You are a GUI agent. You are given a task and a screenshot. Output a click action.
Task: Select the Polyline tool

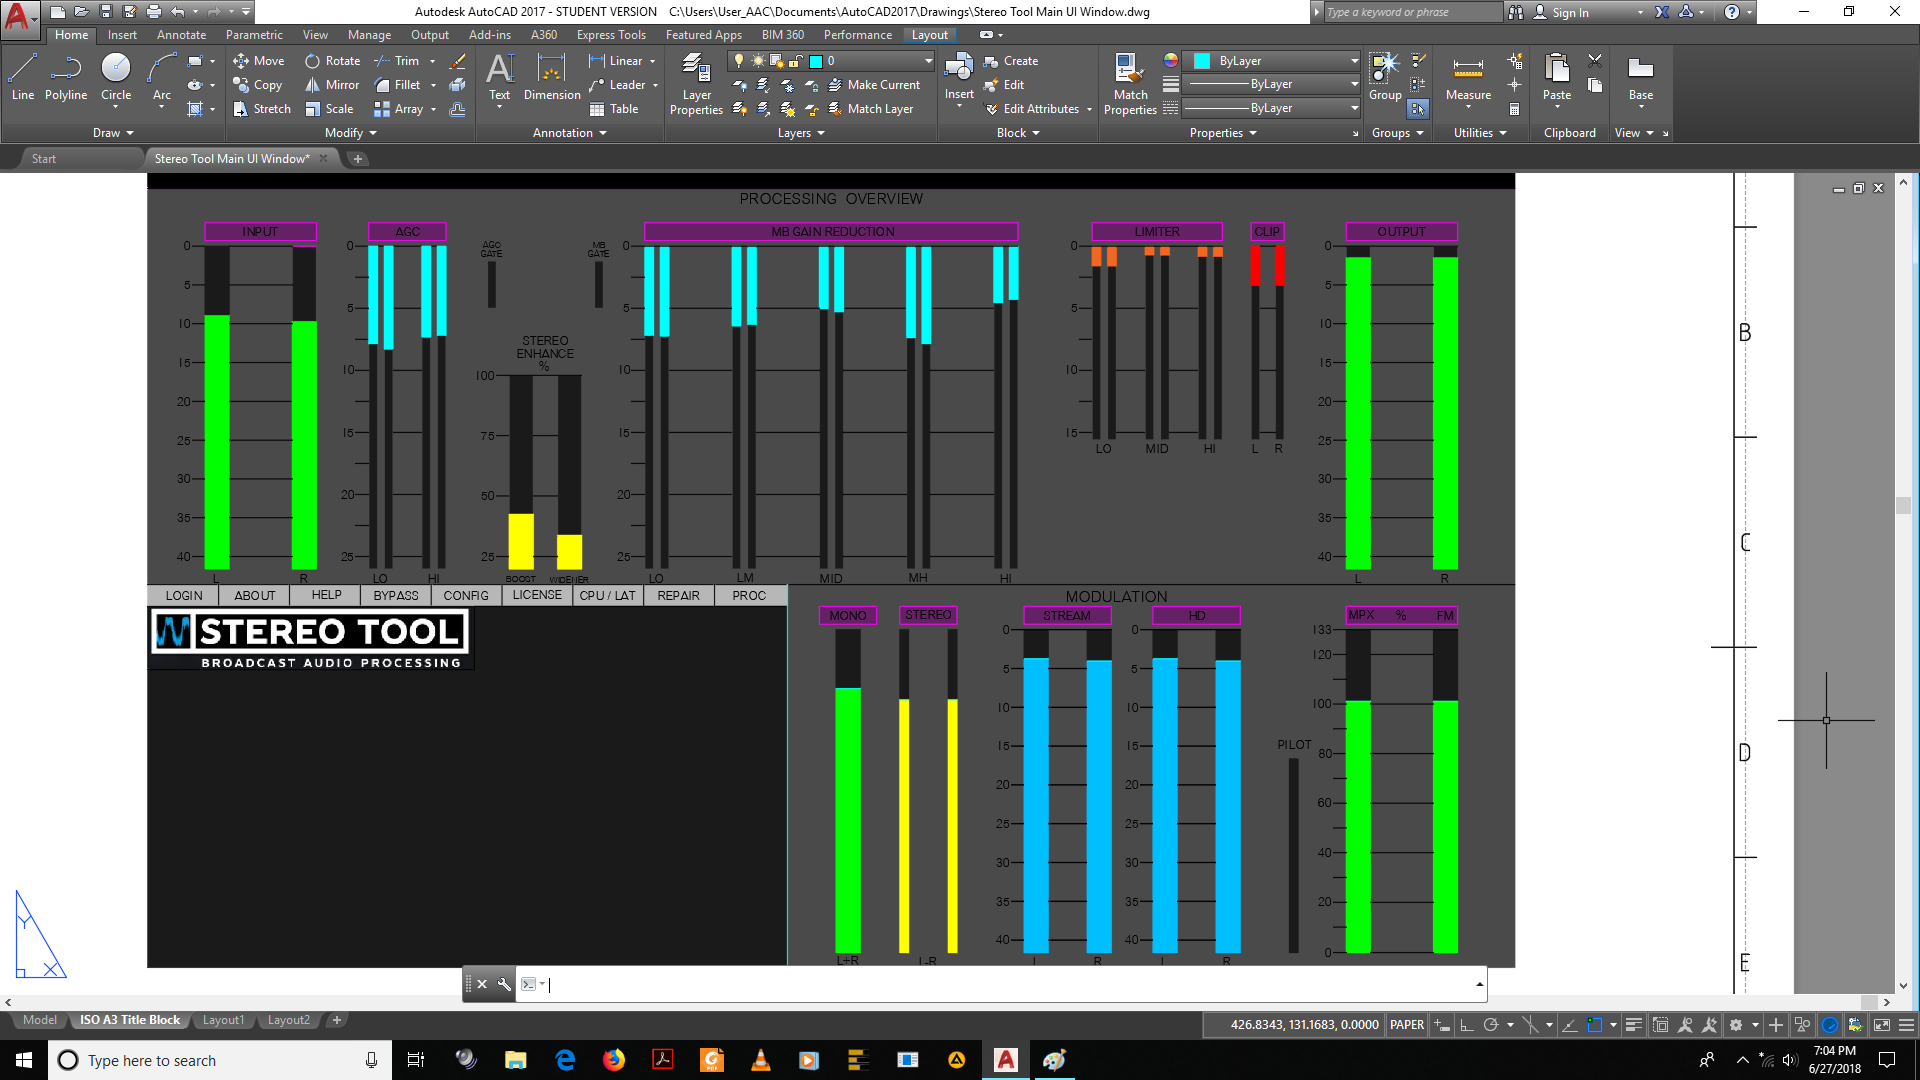pyautogui.click(x=66, y=78)
